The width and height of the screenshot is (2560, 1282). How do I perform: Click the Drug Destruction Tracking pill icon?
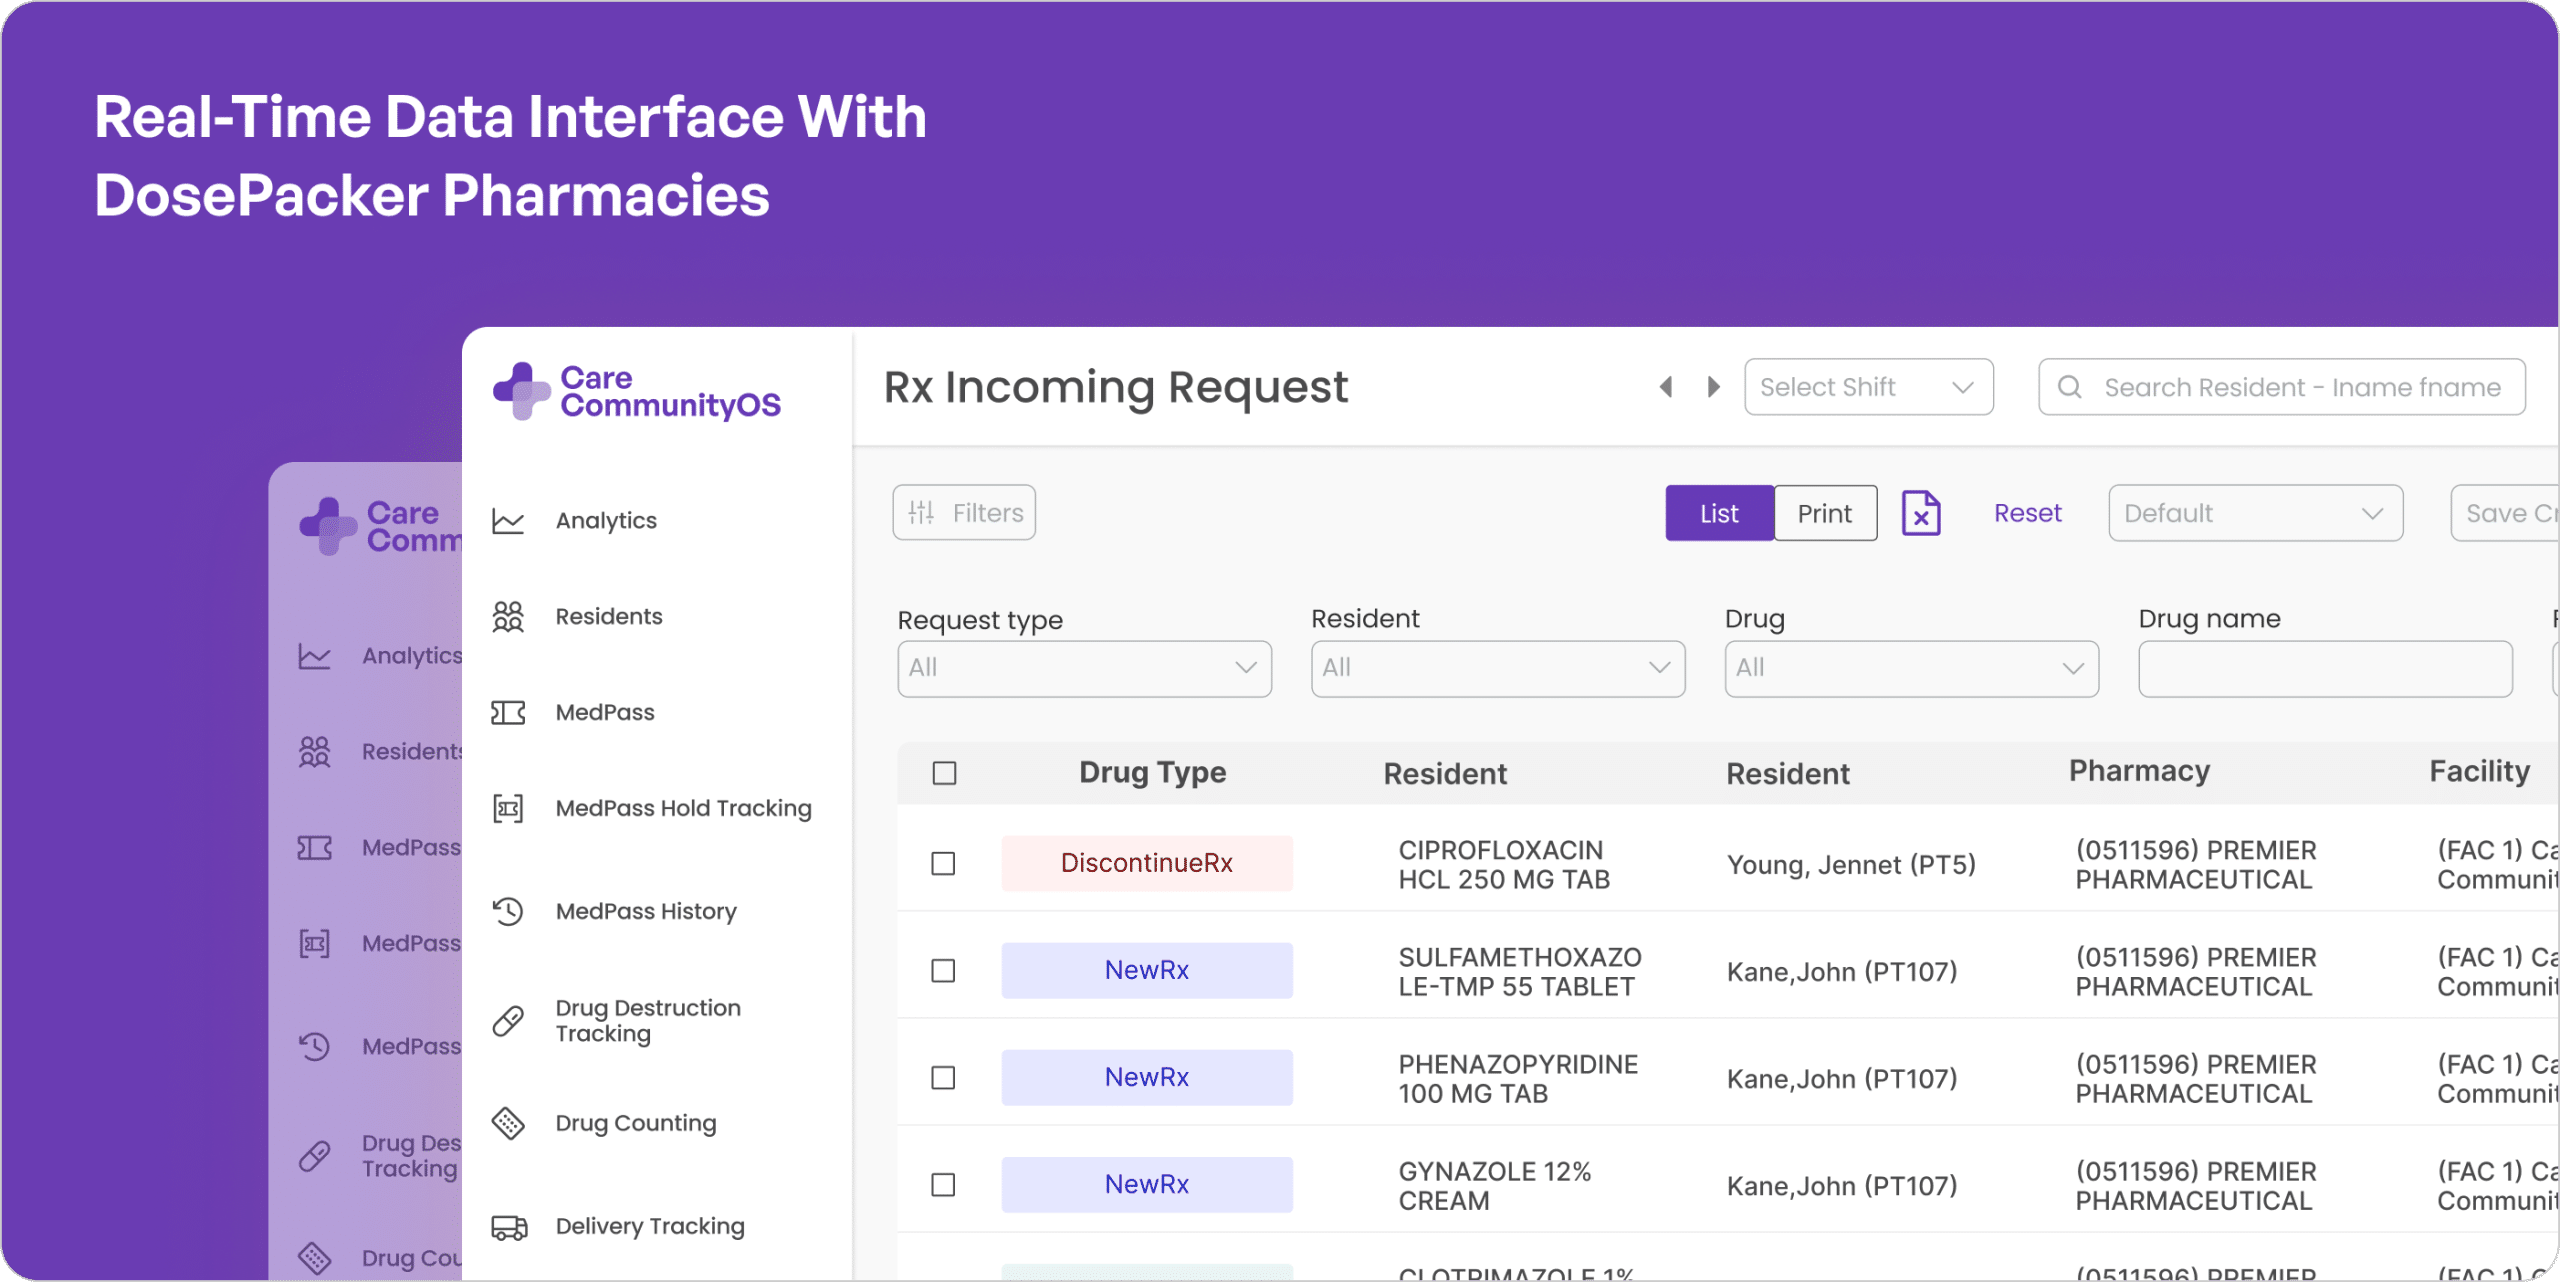tap(508, 1021)
